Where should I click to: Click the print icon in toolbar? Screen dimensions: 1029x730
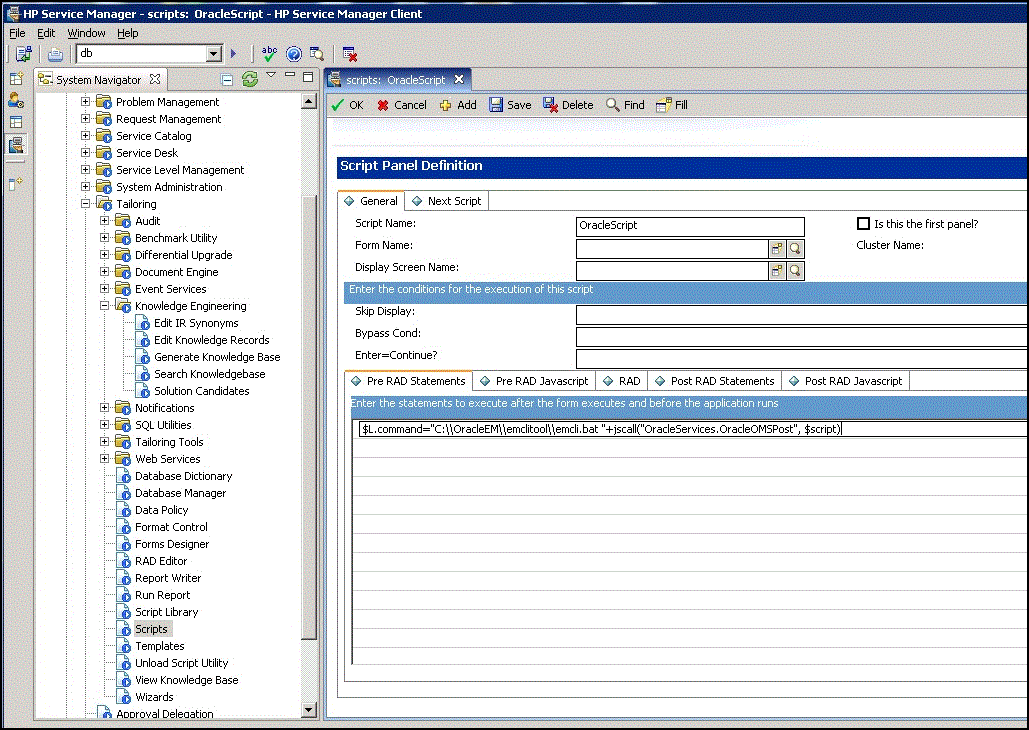tap(55, 54)
